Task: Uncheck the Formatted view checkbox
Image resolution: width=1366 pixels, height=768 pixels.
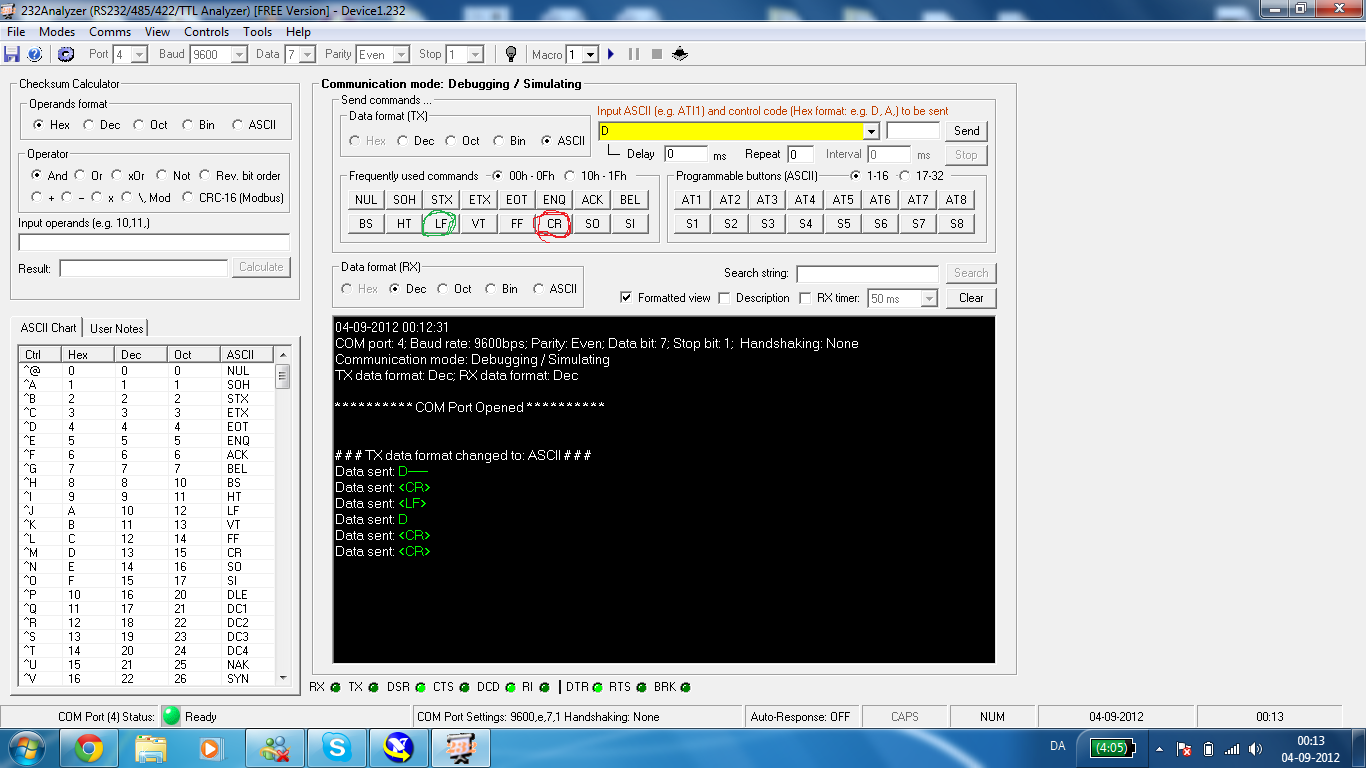Action: point(626,298)
